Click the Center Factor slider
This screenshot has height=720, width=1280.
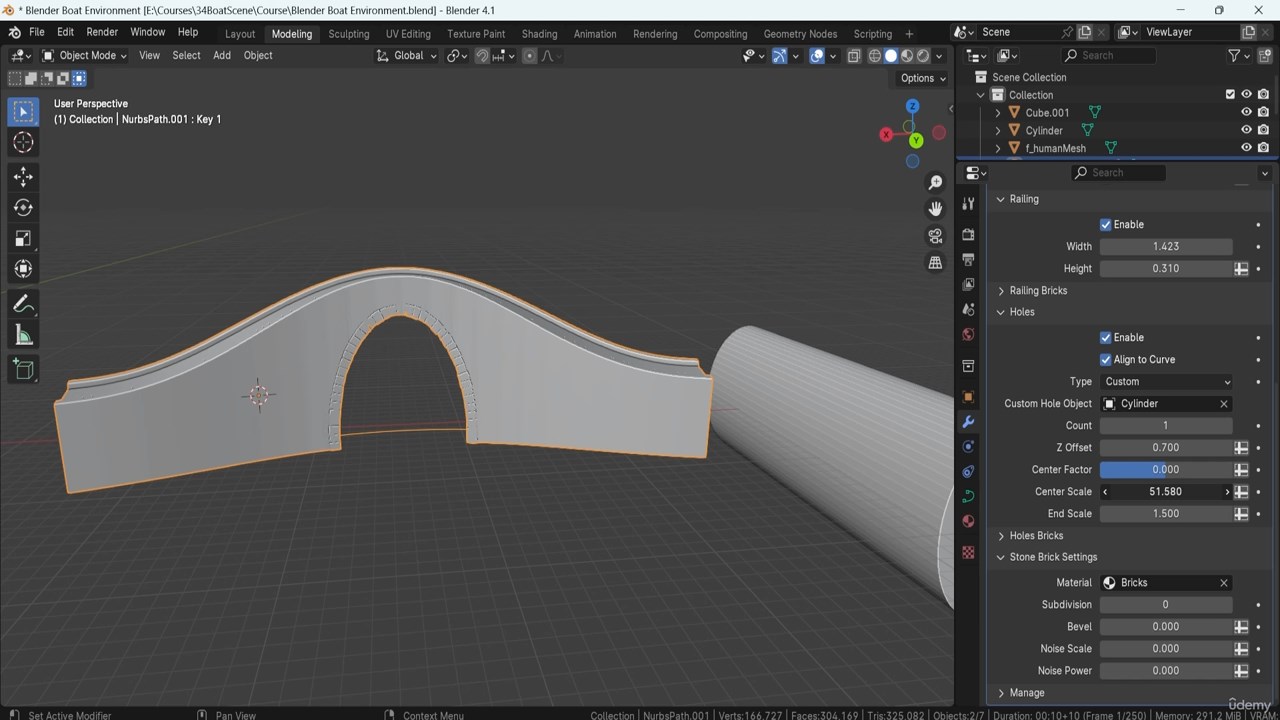pos(1166,470)
